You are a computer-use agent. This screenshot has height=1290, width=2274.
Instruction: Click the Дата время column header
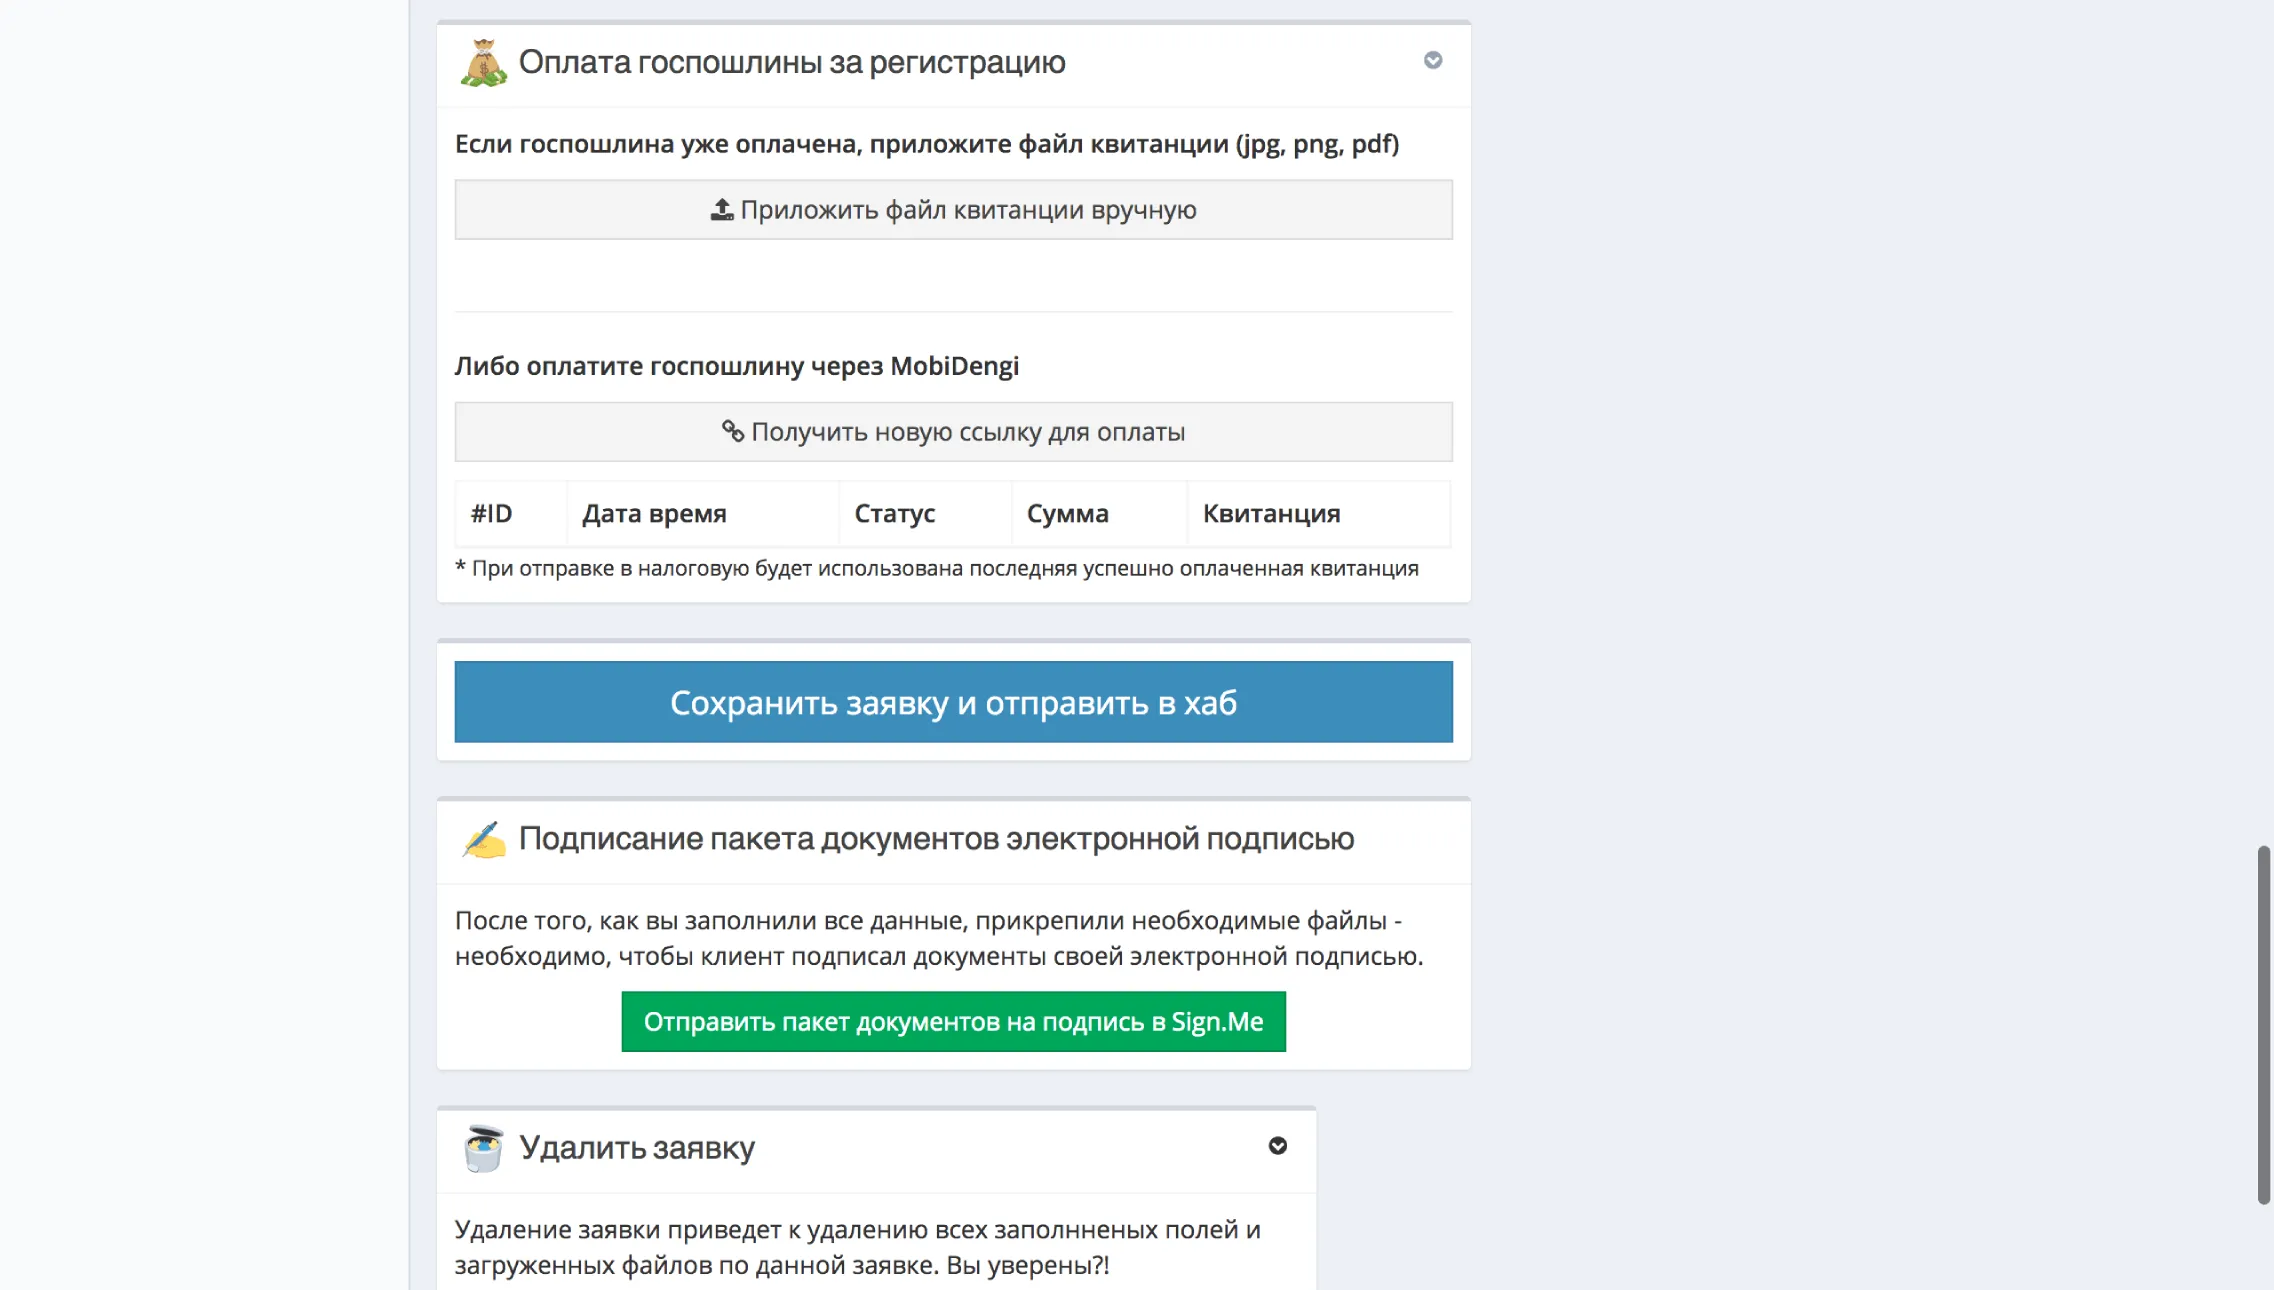654,514
